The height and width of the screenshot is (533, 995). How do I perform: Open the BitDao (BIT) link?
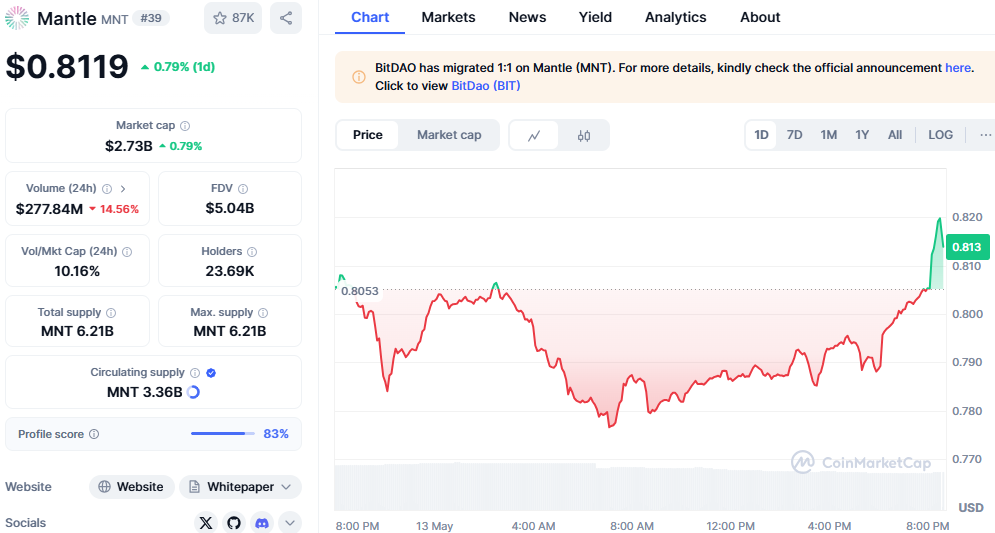[486, 86]
